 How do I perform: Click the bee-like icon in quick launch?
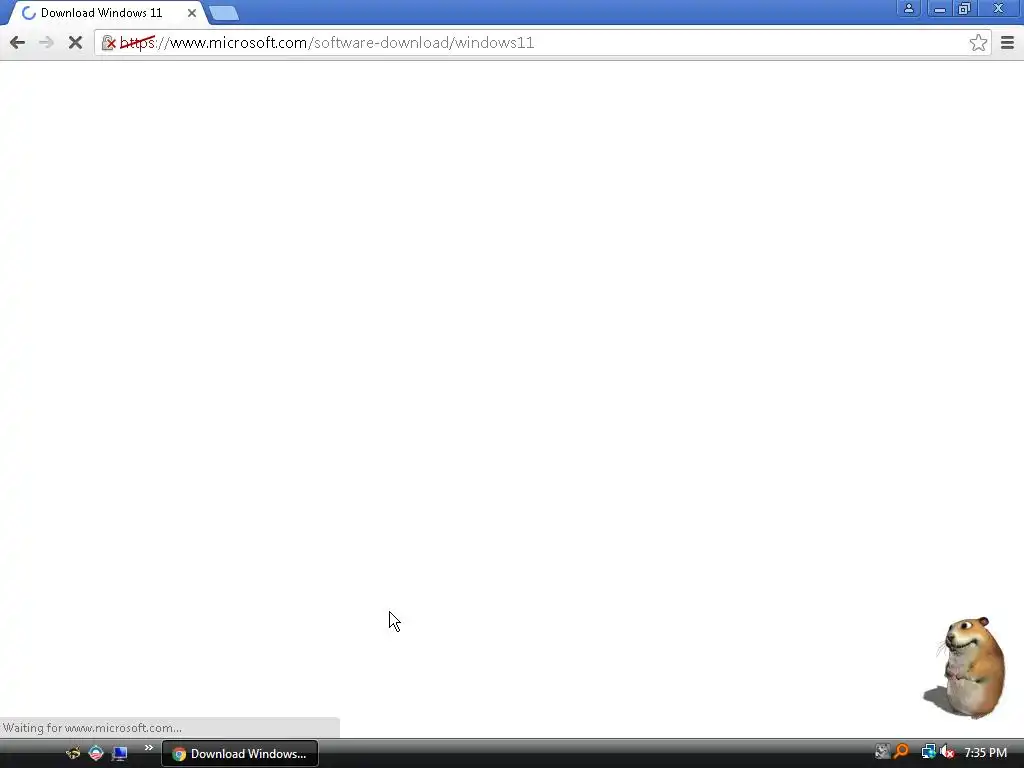(73, 753)
